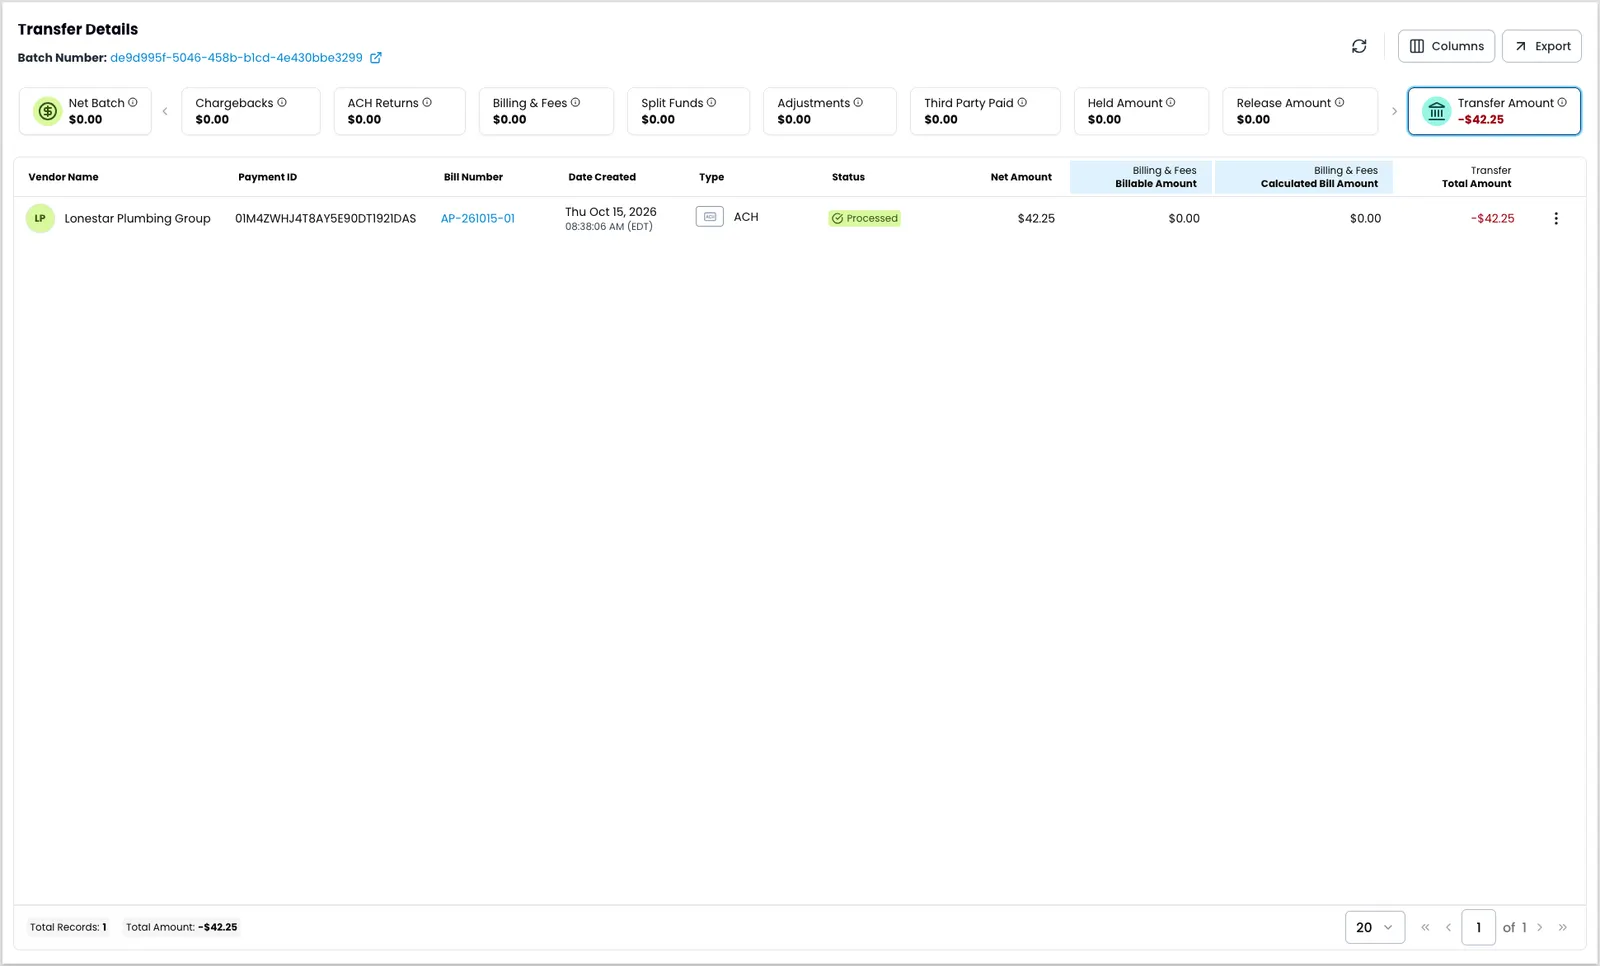Screen dimensions: 1600x966
Task: Click Lonestar Plumbing Group vendor name
Action: (x=138, y=218)
